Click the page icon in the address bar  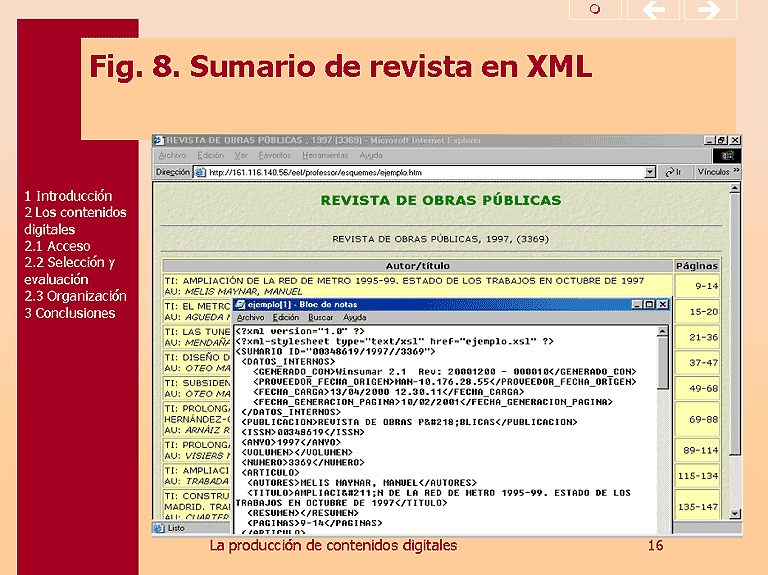(200, 172)
